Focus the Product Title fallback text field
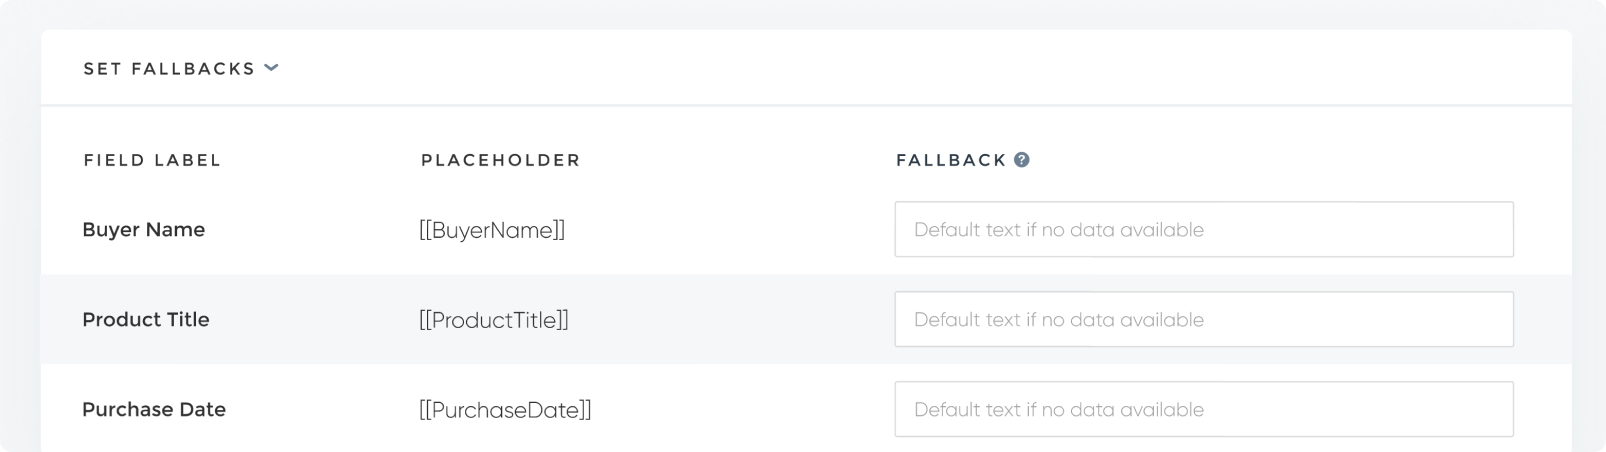This screenshot has height=452, width=1606. point(1204,319)
